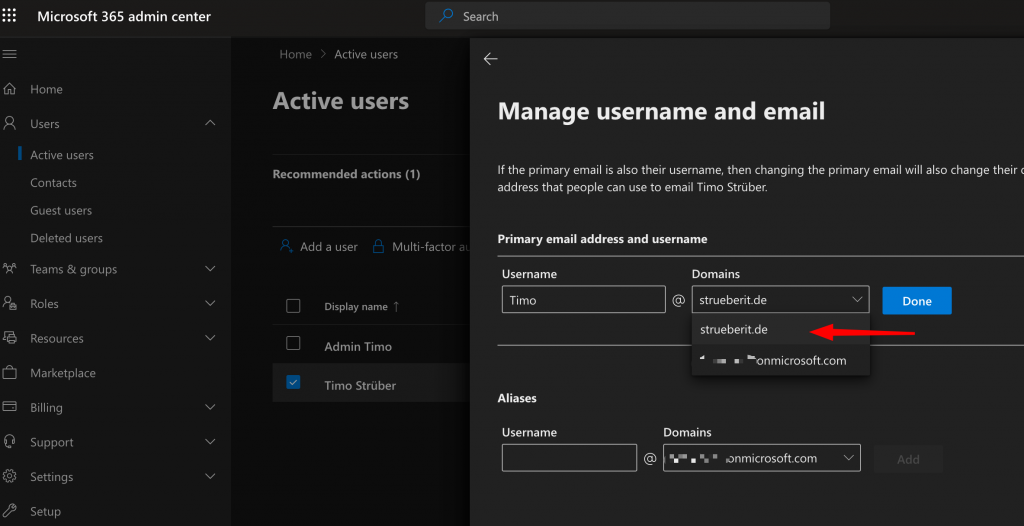Click the back arrow in panel
This screenshot has width=1024, height=526.
pos(490,59)
